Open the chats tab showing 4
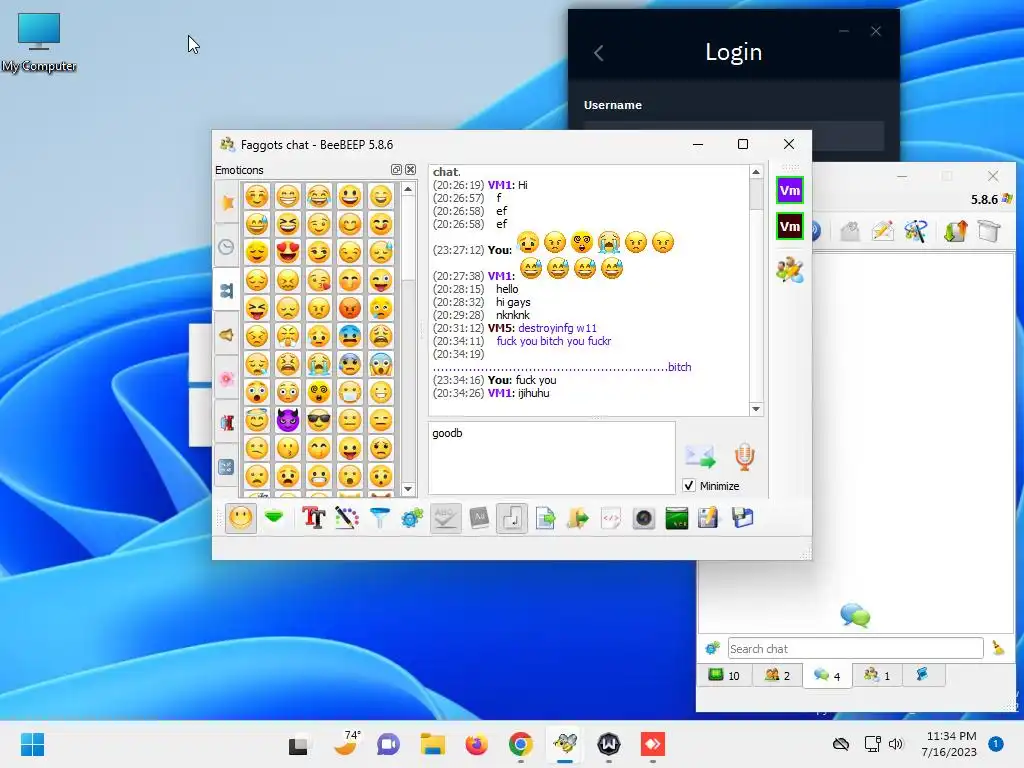The image size is (1024, 768). [827, 675]
